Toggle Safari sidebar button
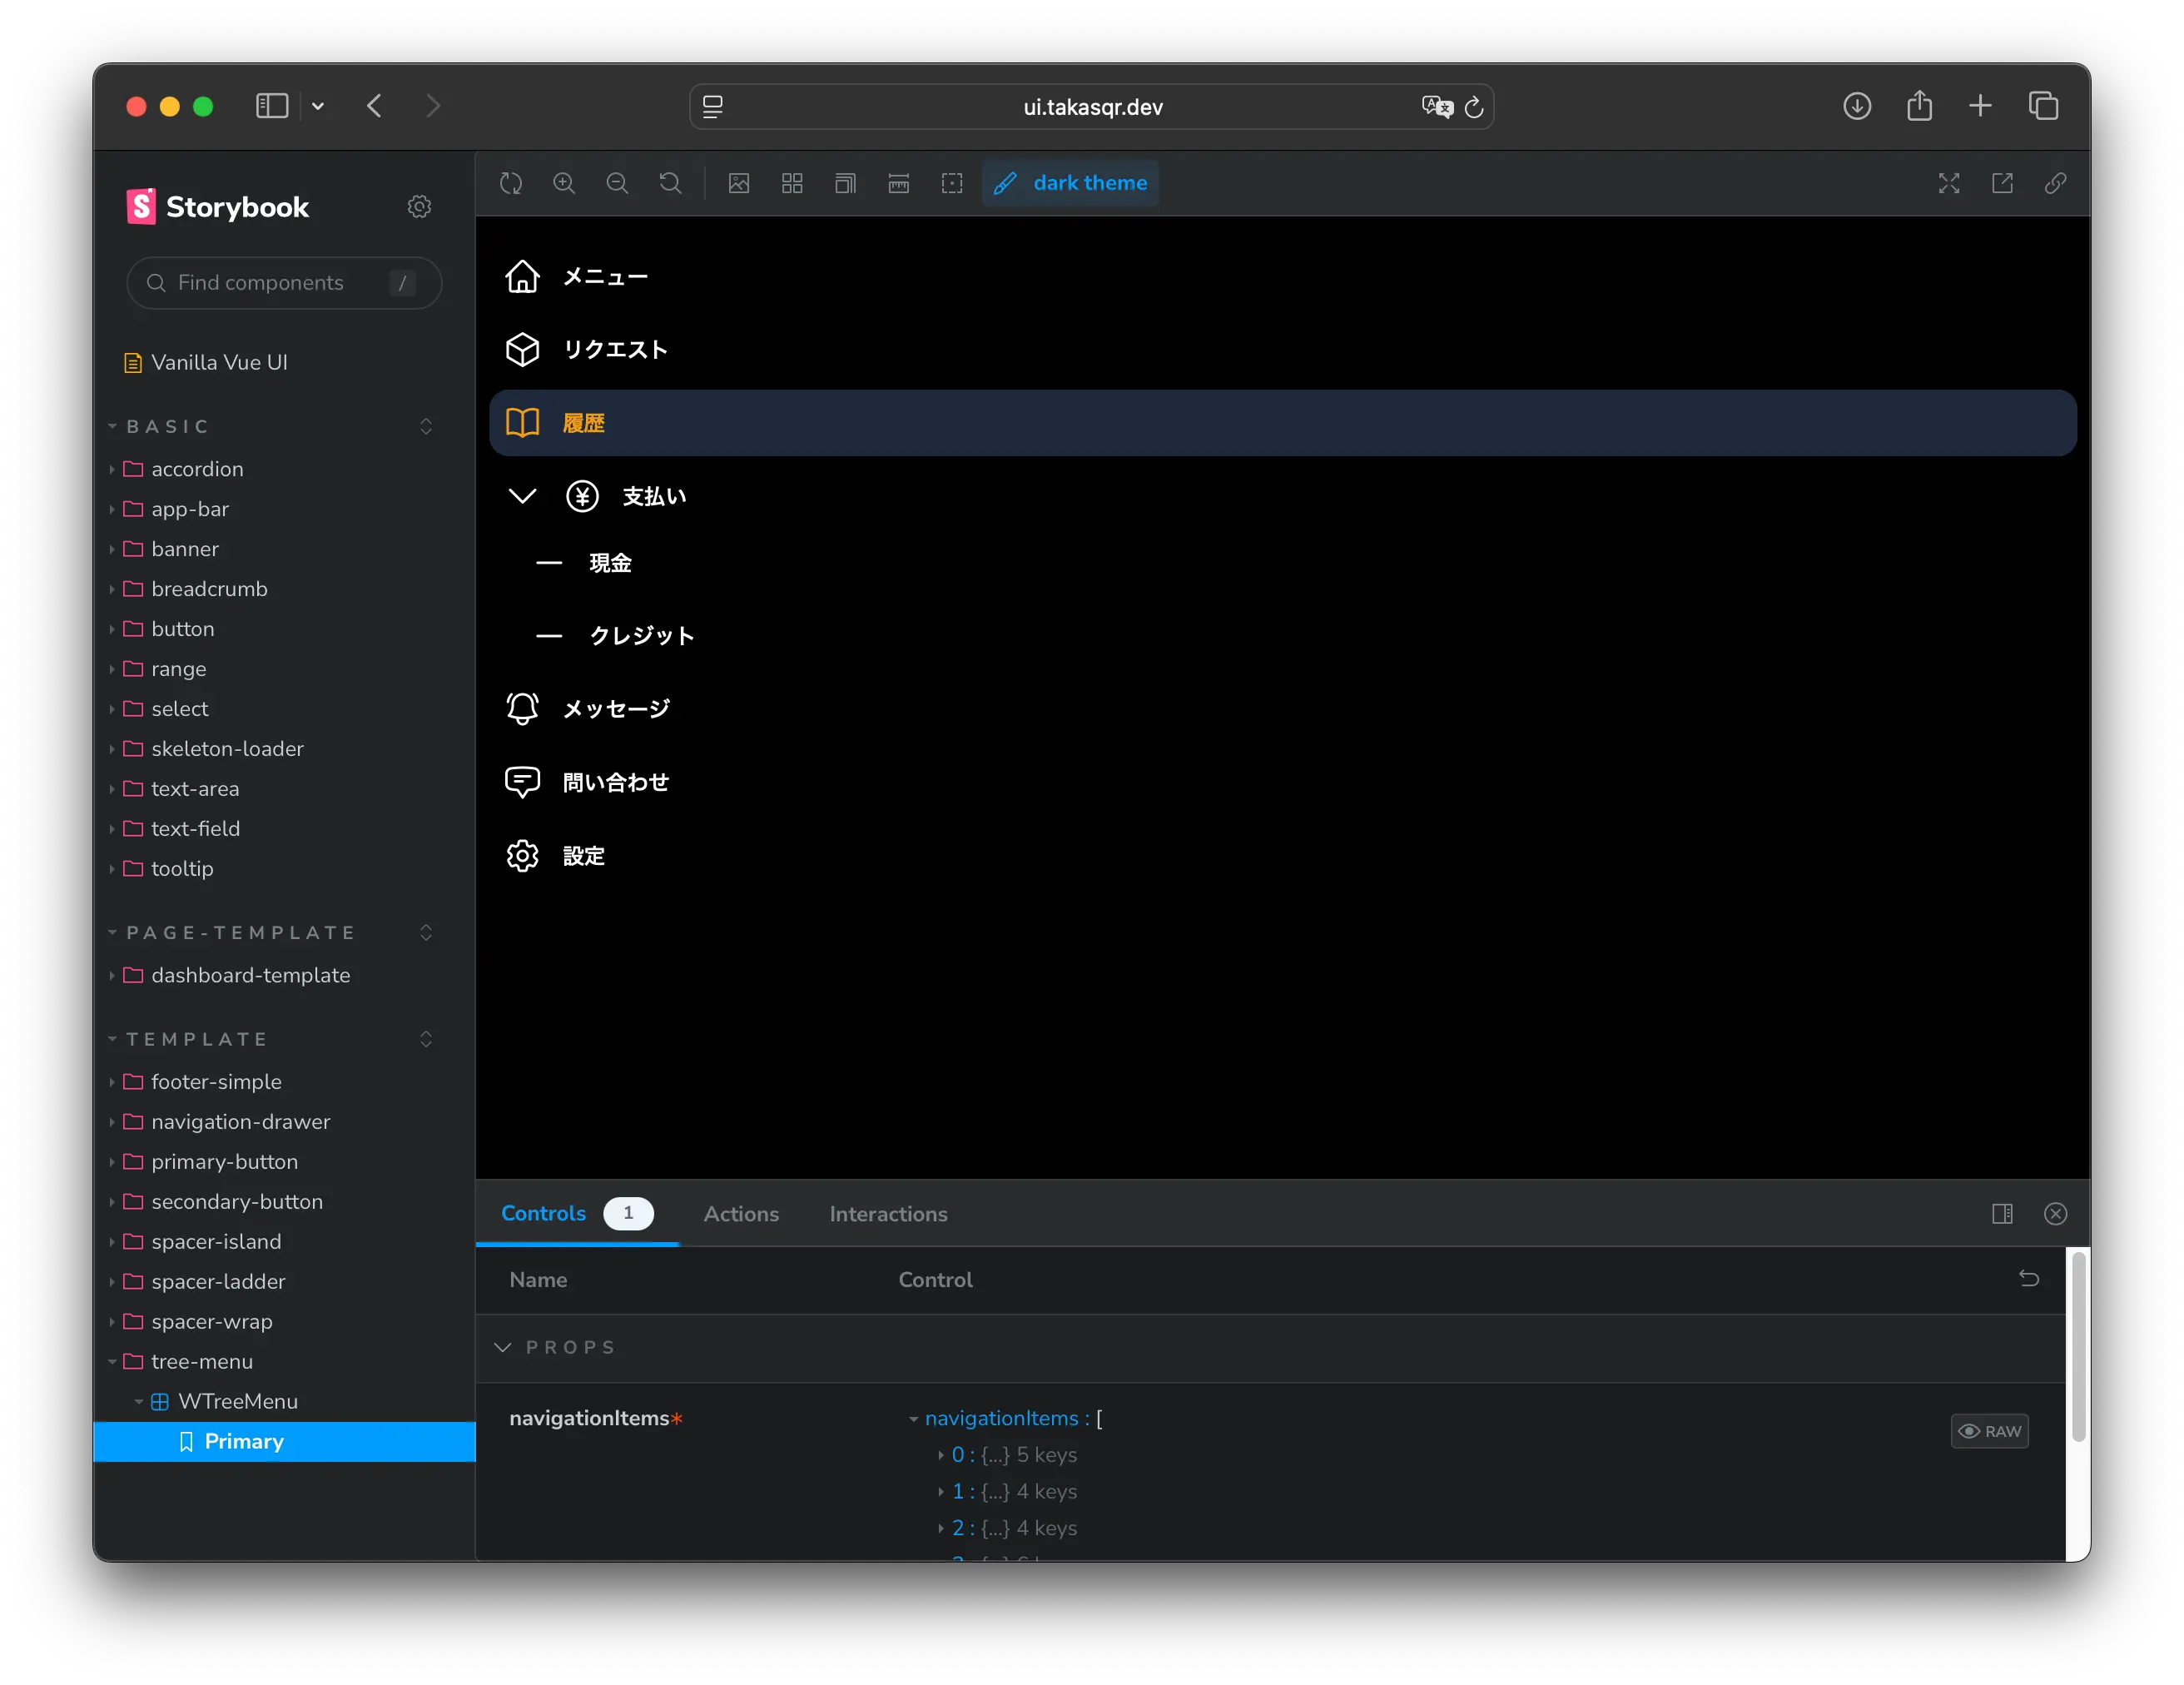The height and width of the screenshot is (1685, 2184). coord(272,106)
